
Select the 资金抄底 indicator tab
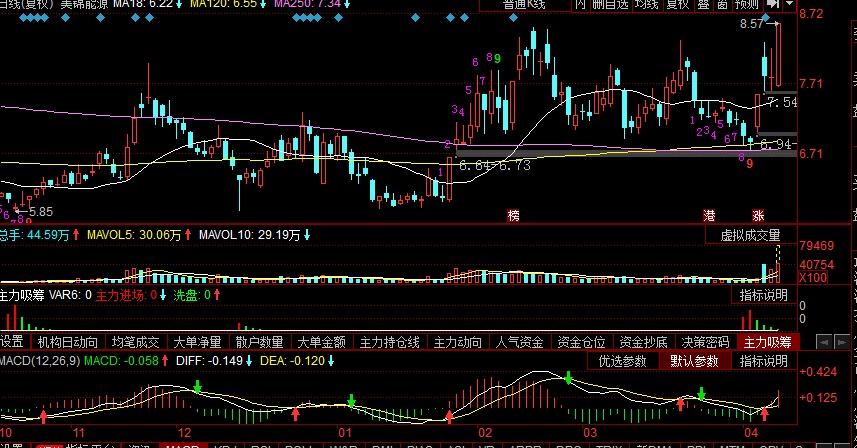[642, 342]
